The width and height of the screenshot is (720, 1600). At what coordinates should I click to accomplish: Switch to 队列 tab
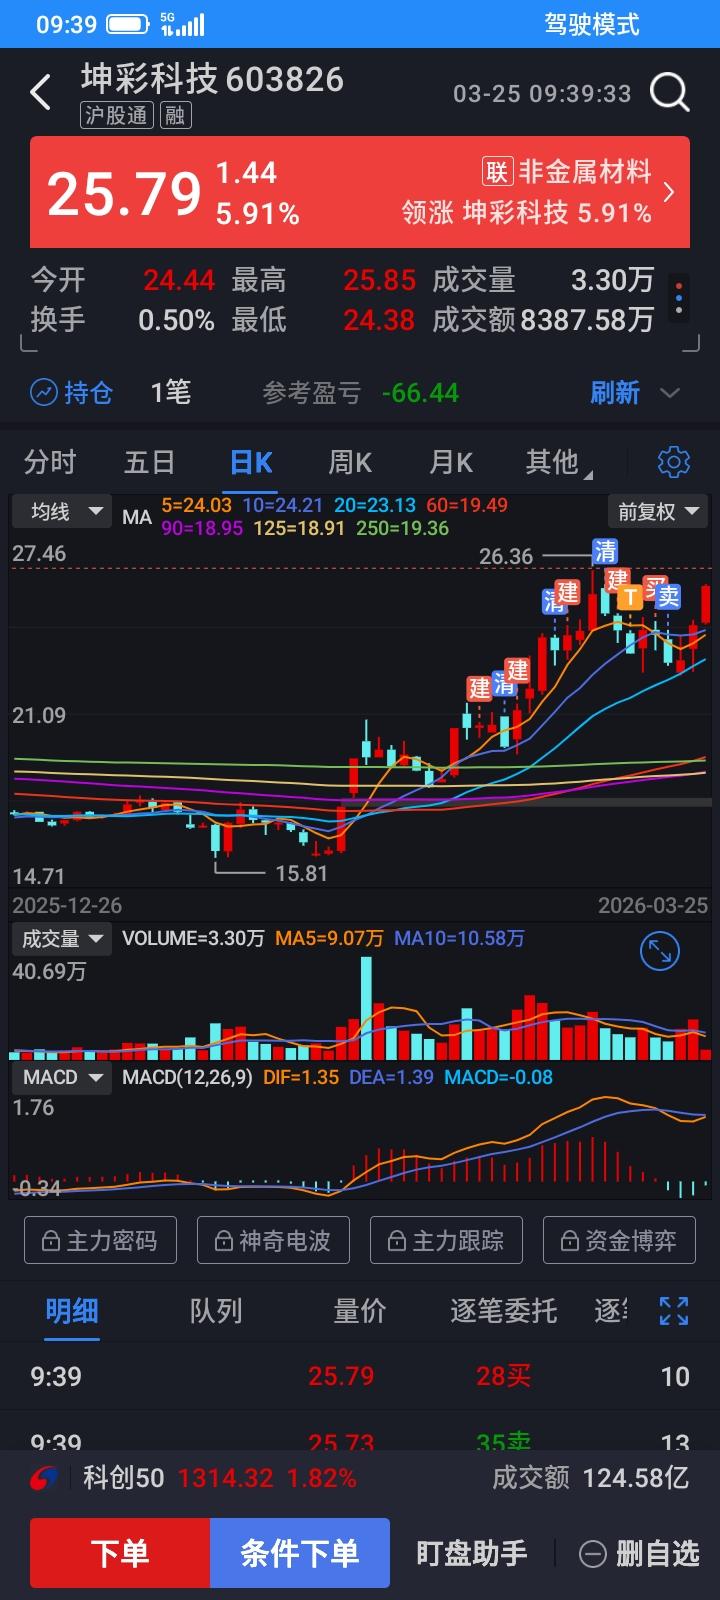216,1311
